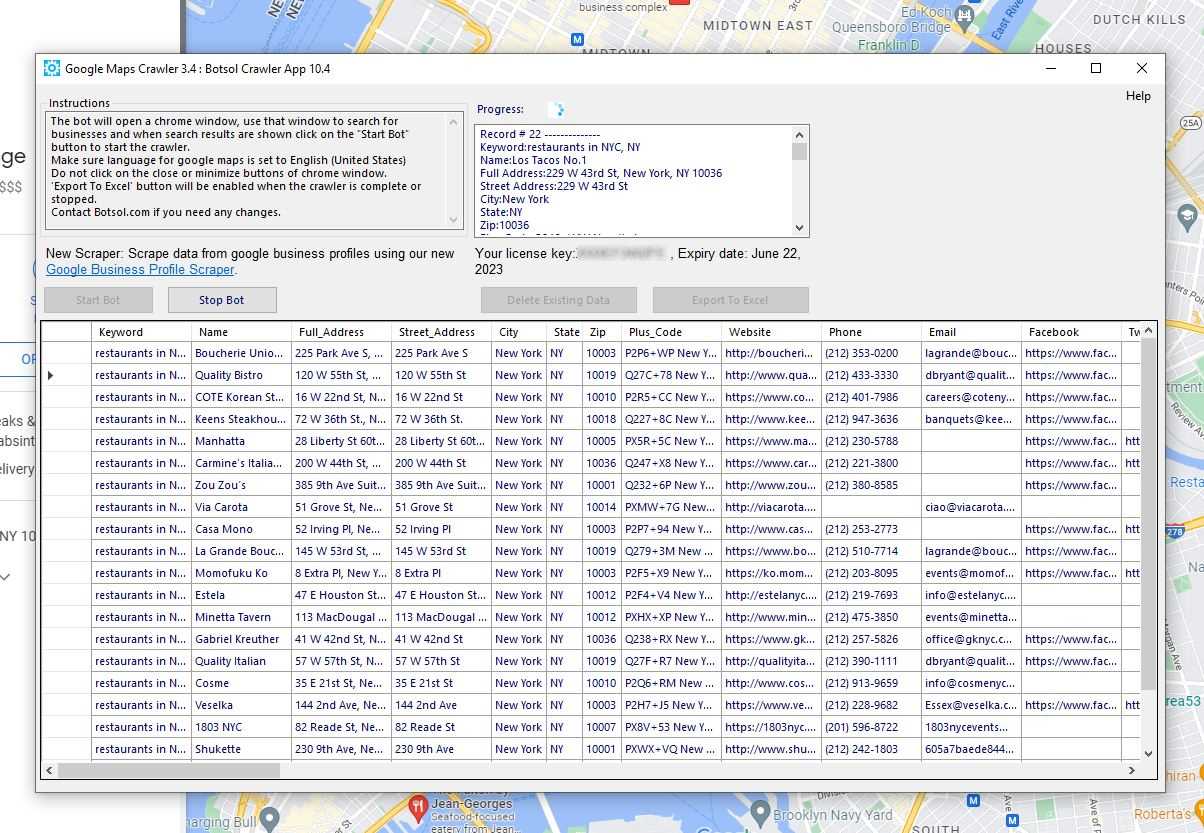Select the 'Veselka' name cell

coord(242,705)
